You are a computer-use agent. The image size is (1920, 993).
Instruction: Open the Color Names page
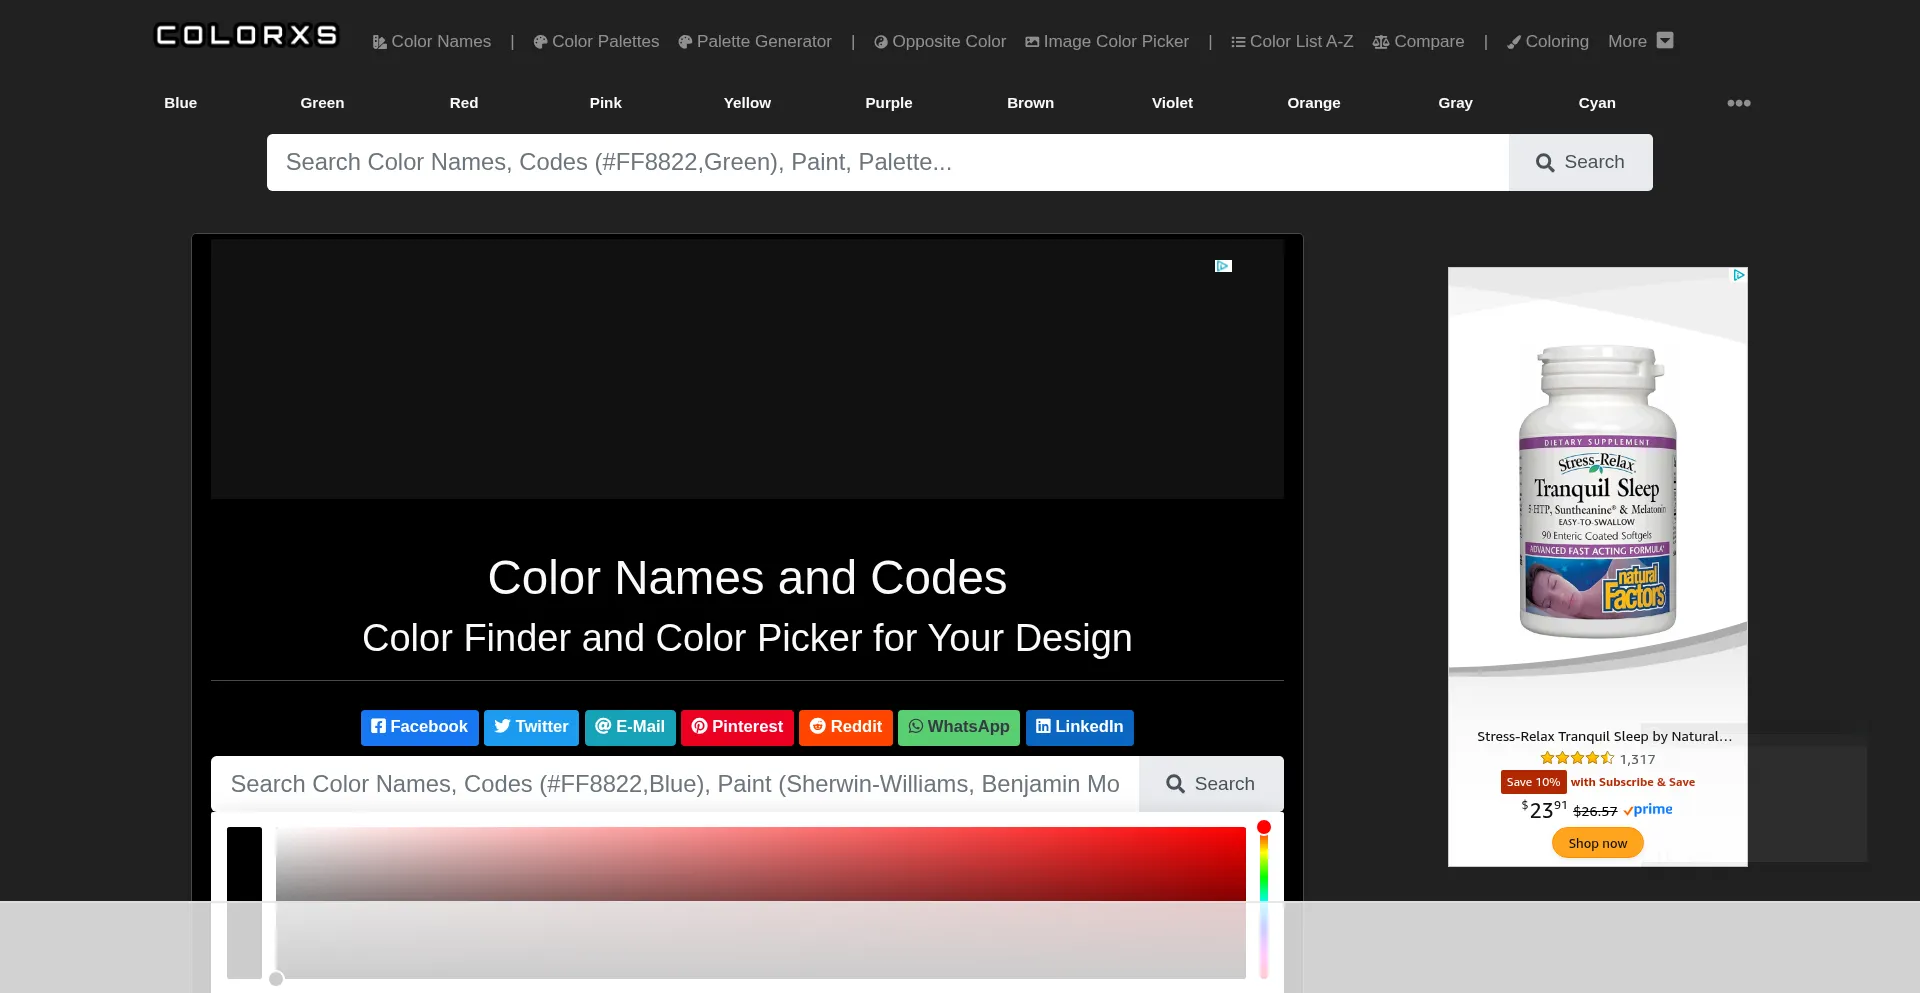432,42
